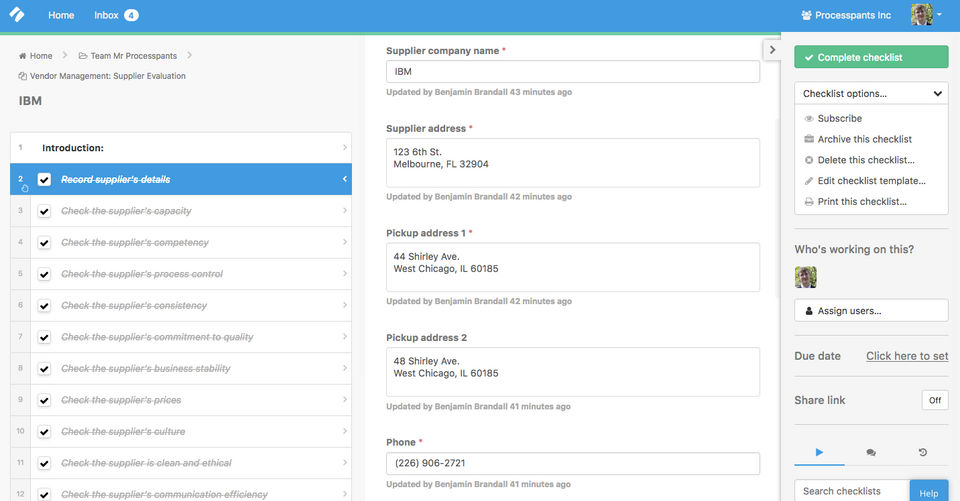Viewport: 960px width, 501px height.
Task: Click the Inbox count badge 4
Action: (x=131, y=15)
